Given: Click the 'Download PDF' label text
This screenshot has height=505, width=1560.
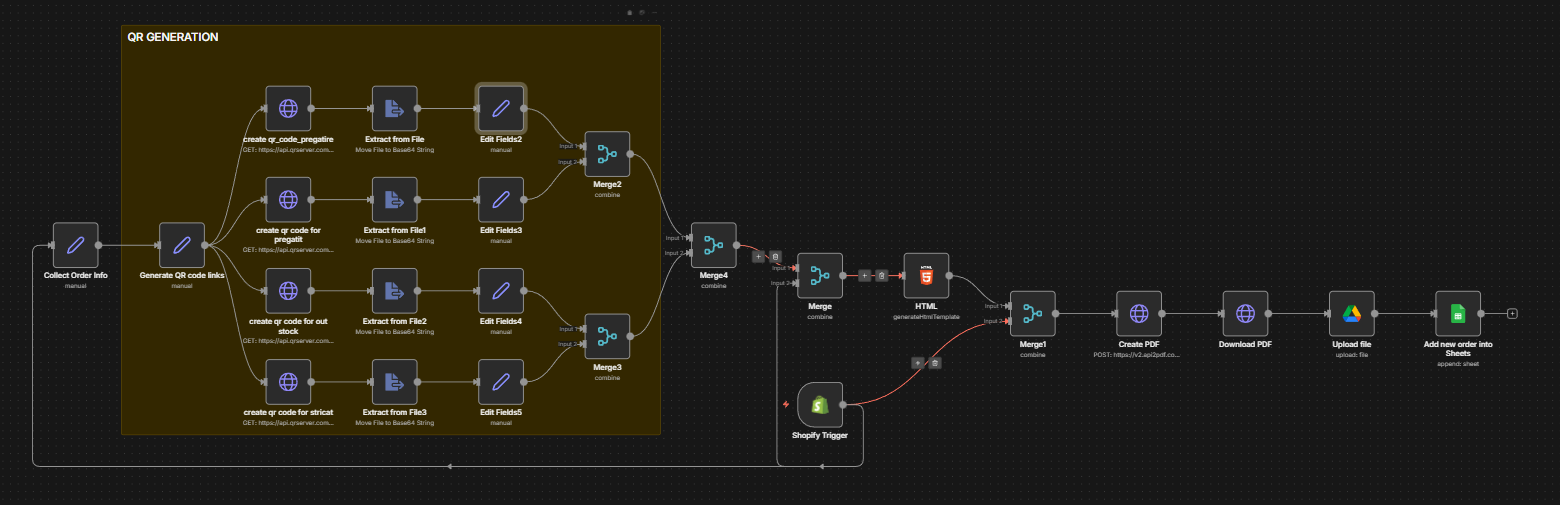Looking at the screenshot, I should pyautogui.click(x=1245, y=345).
